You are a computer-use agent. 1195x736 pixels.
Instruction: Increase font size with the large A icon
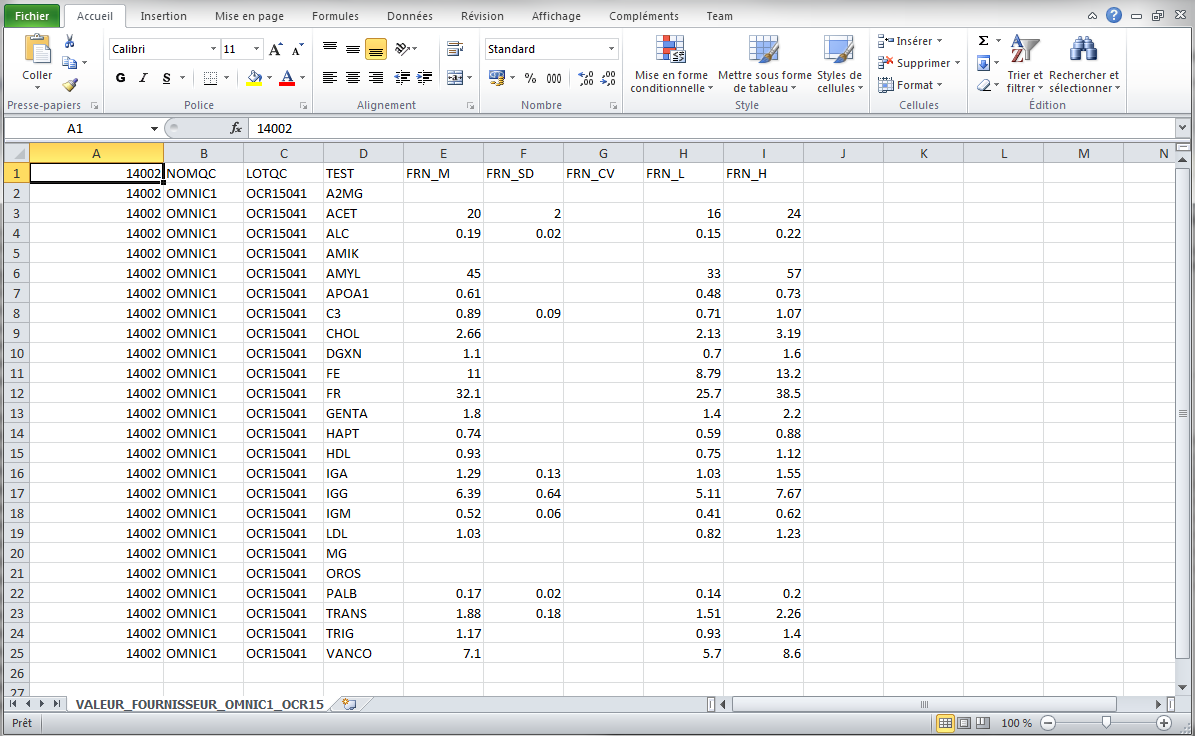pos(276,50)
